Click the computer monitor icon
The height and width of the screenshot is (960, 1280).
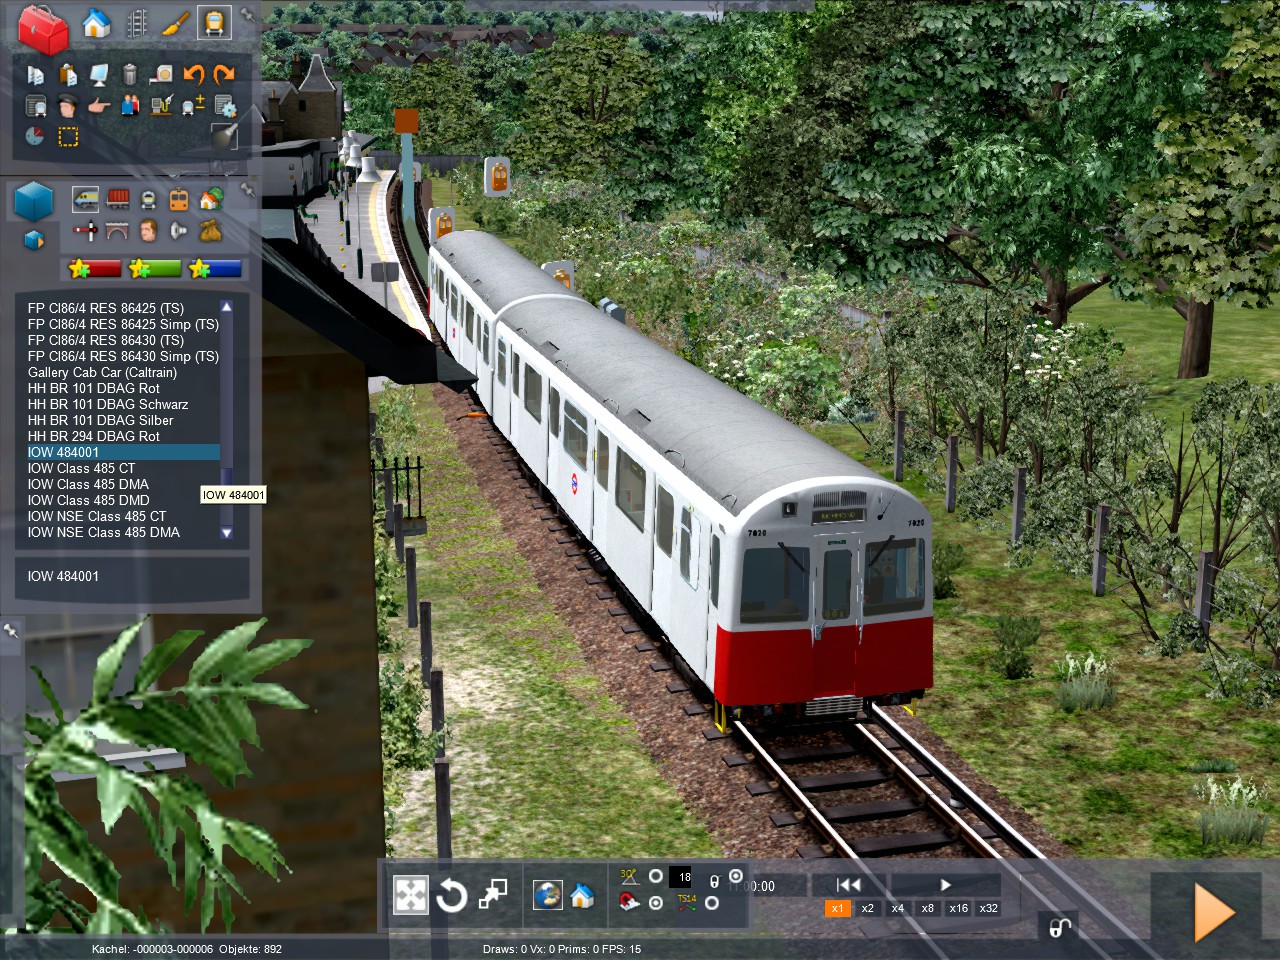click(x=99, y=73)
